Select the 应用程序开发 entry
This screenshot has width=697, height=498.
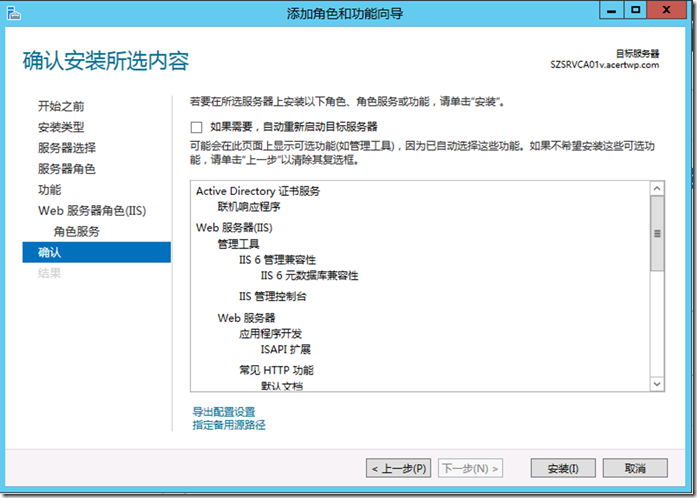tap(270, 333)
